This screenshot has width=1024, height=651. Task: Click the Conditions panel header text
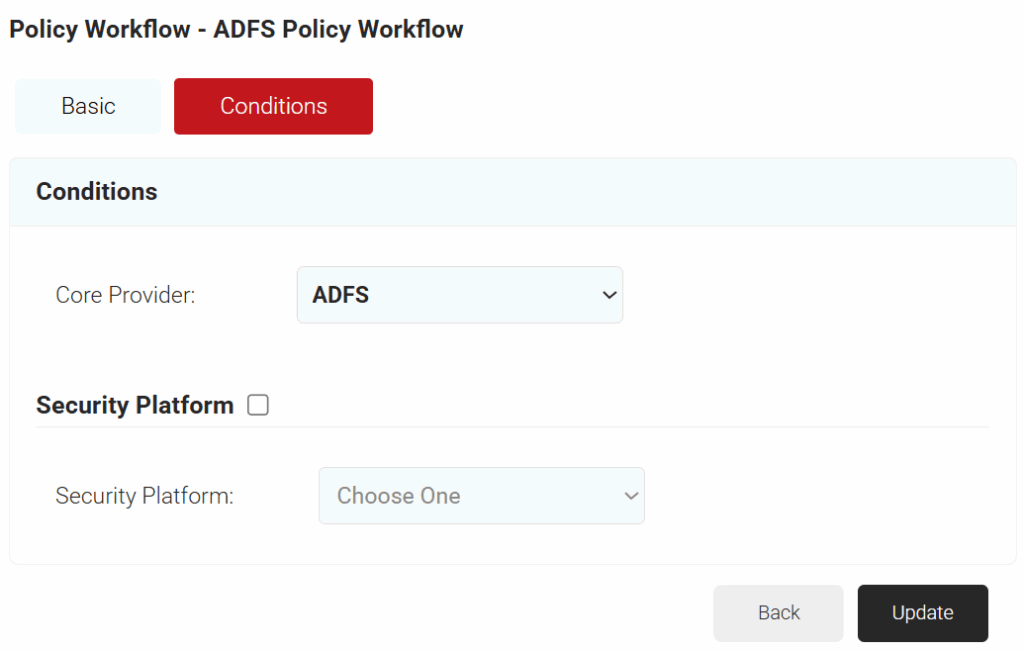click(x=97, y=192)
